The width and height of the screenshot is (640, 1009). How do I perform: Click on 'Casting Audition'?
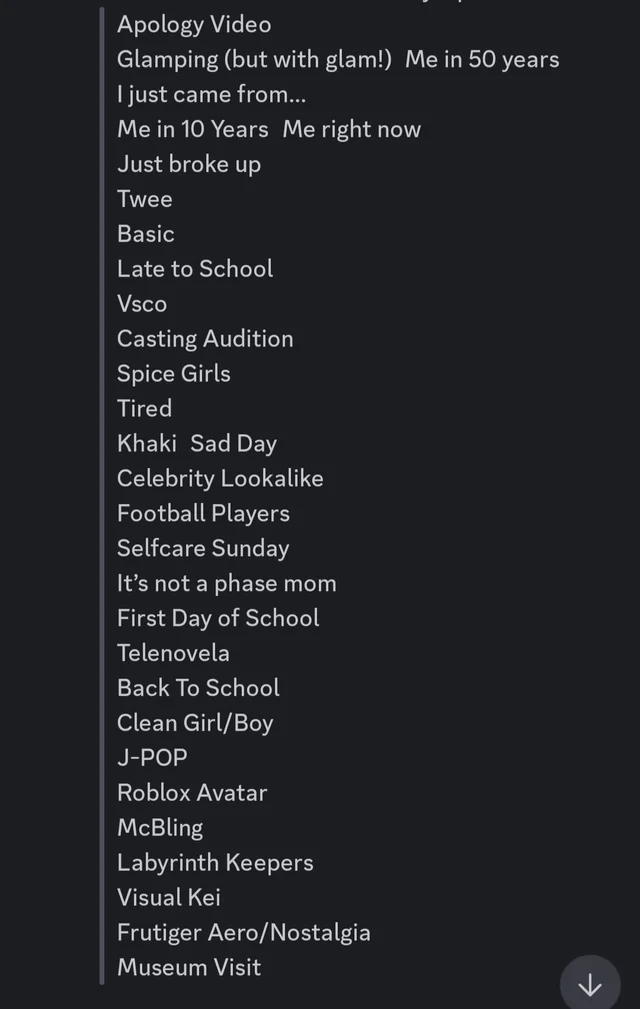(205, 338)
